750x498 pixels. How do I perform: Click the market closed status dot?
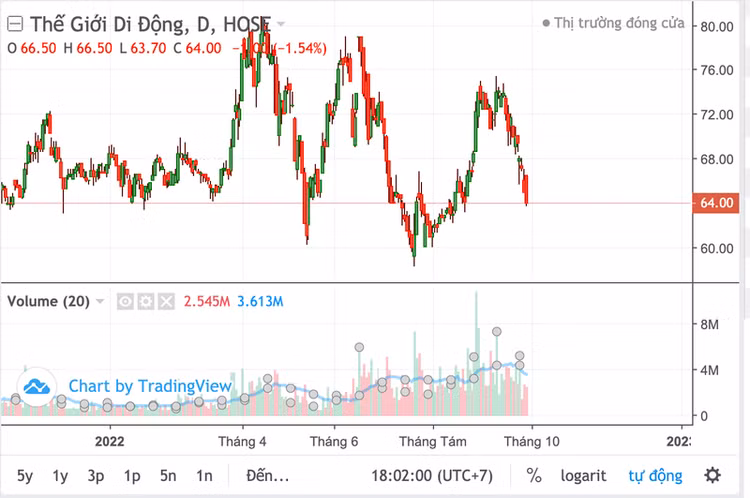546,23
